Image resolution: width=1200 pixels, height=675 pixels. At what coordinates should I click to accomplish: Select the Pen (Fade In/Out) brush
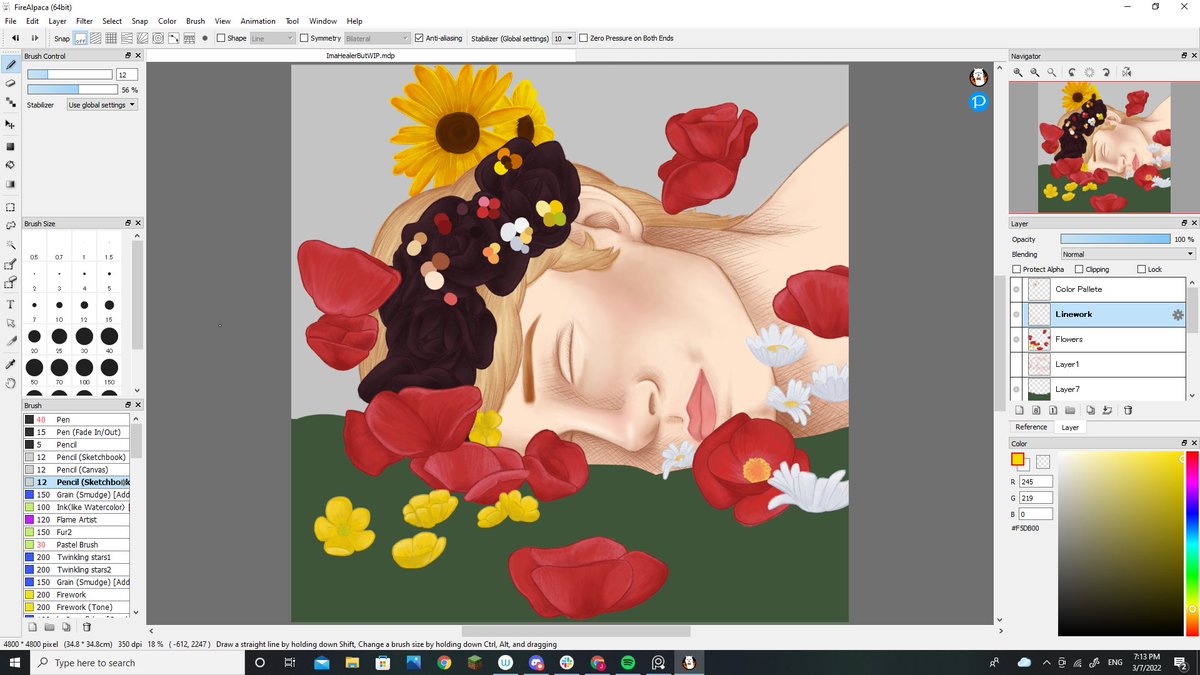click(x=77, y=432)
